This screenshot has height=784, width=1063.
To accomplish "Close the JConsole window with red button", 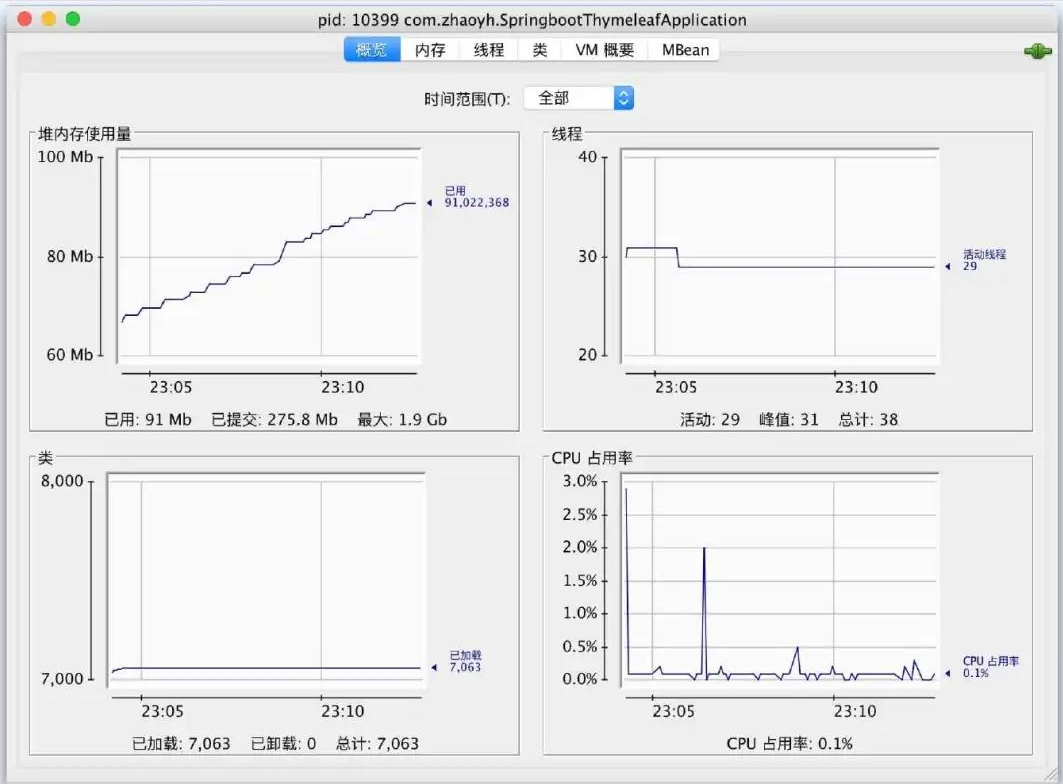I will (x=25, y=19).
